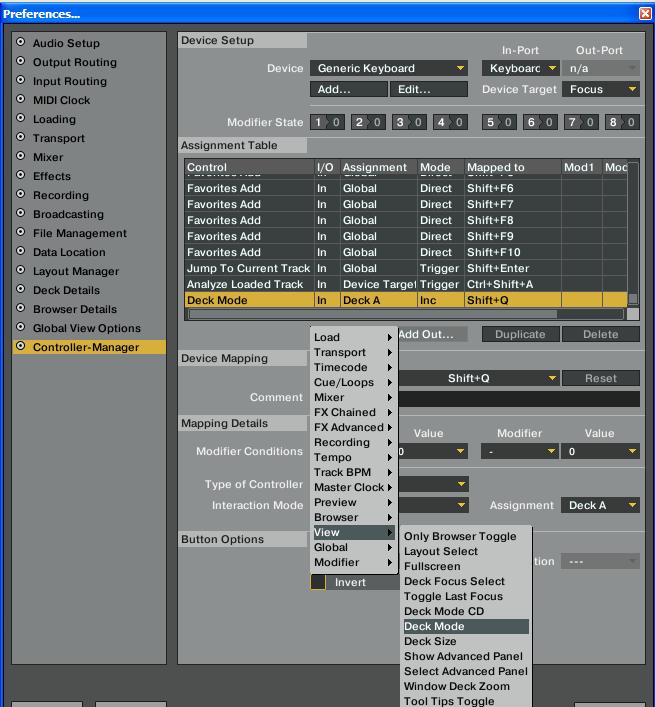The height and width of the screenshot is (707, 655).
Task: Choose Fullscreen in the View submenu
Action: pos(466,566)
